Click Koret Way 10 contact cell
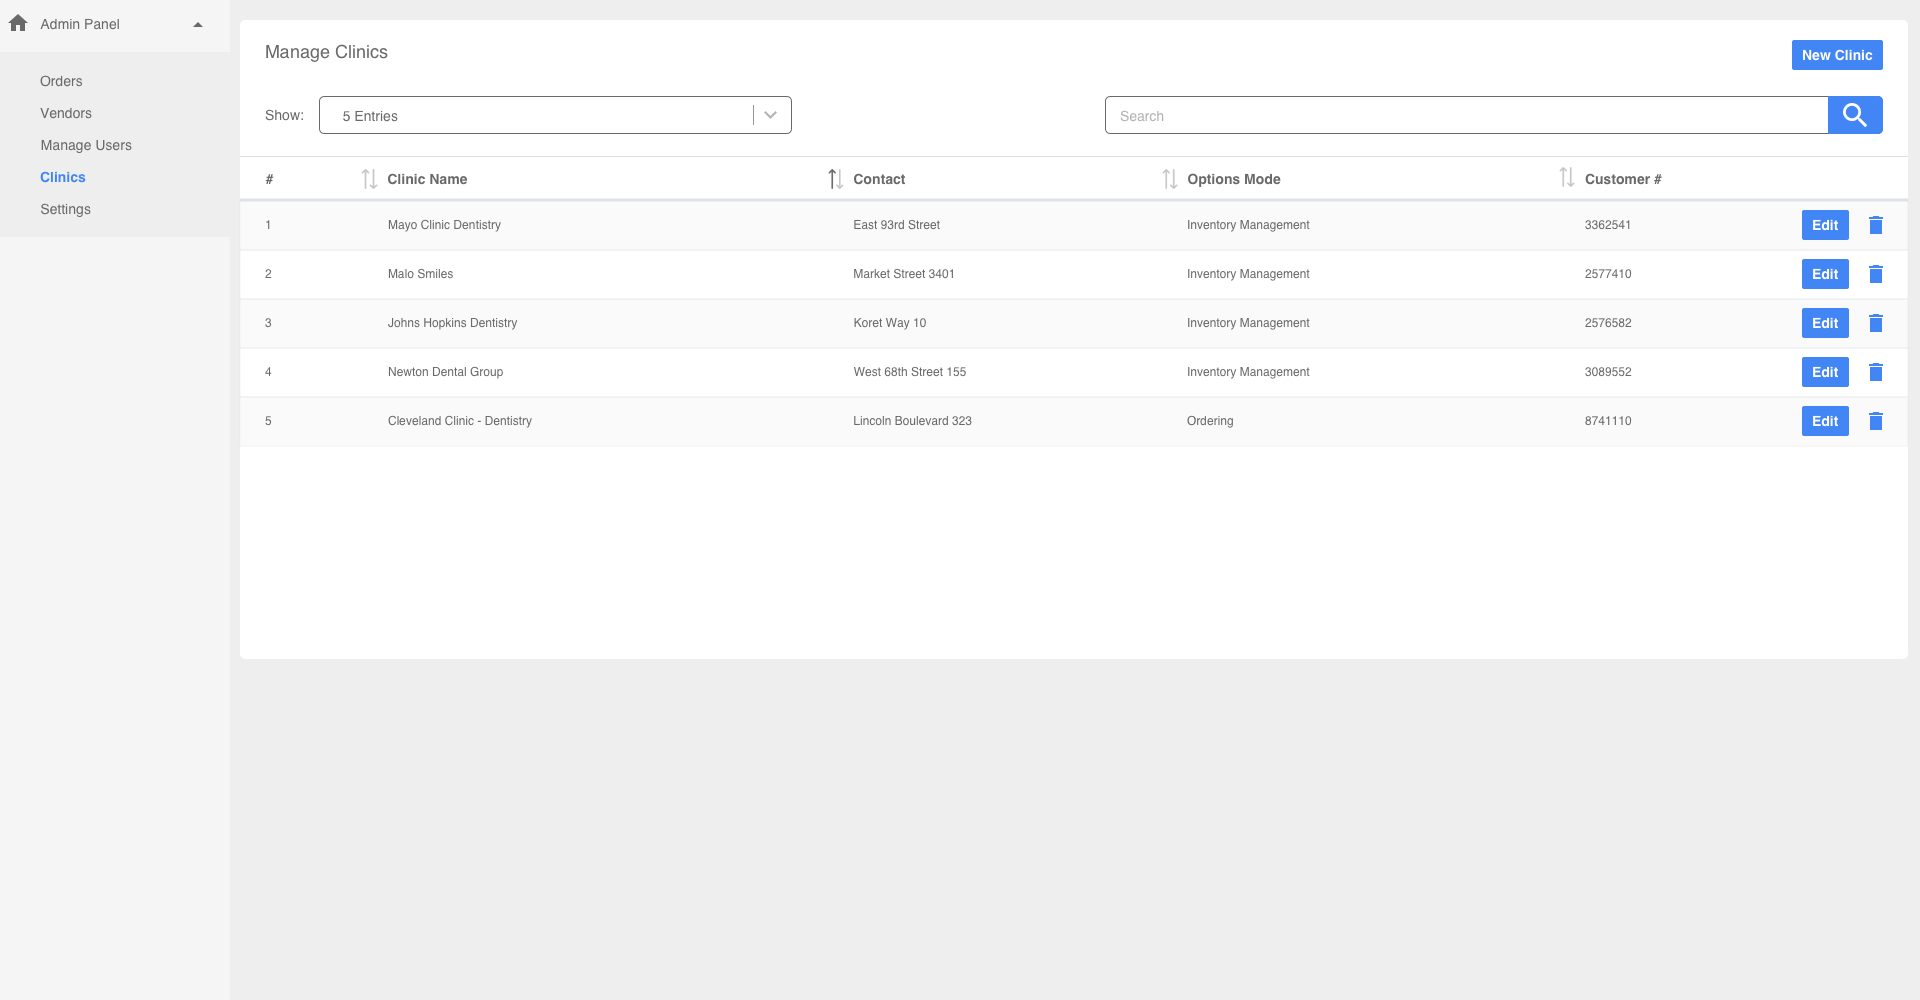1920x1000 pixels. click(890, 323)
